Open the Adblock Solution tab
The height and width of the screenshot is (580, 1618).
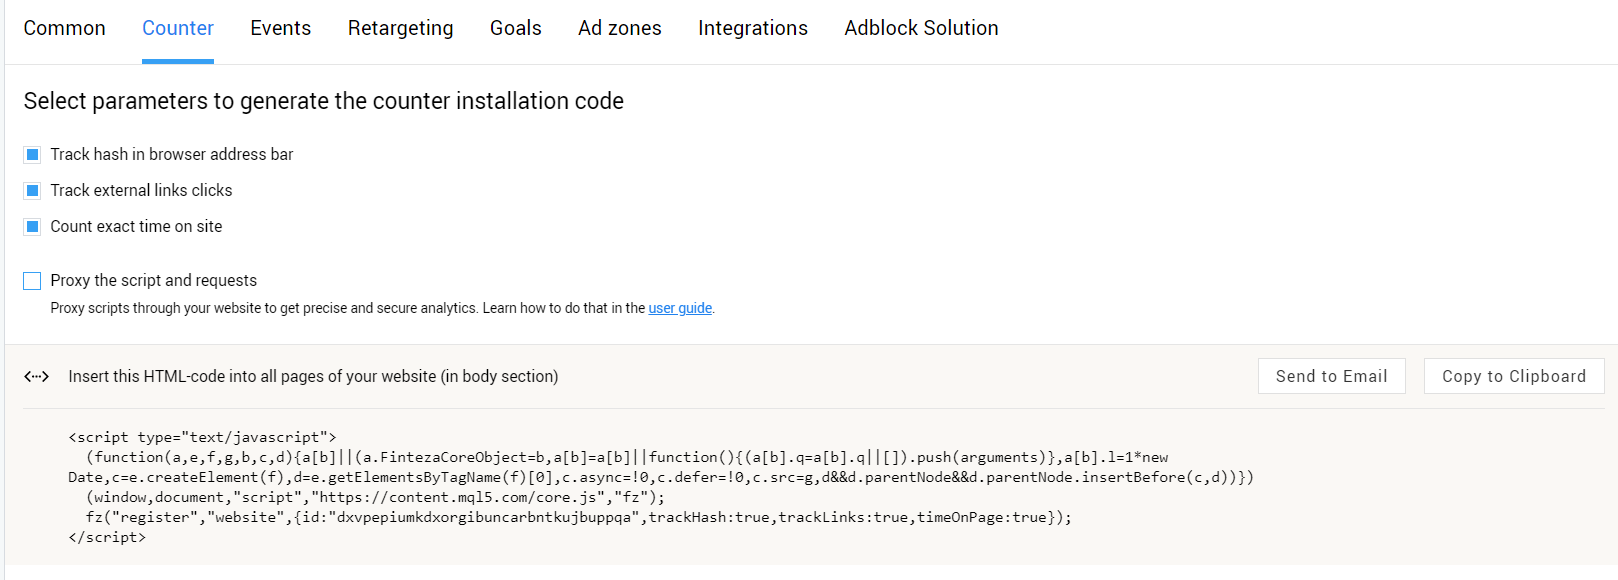(x=921, y=28)
